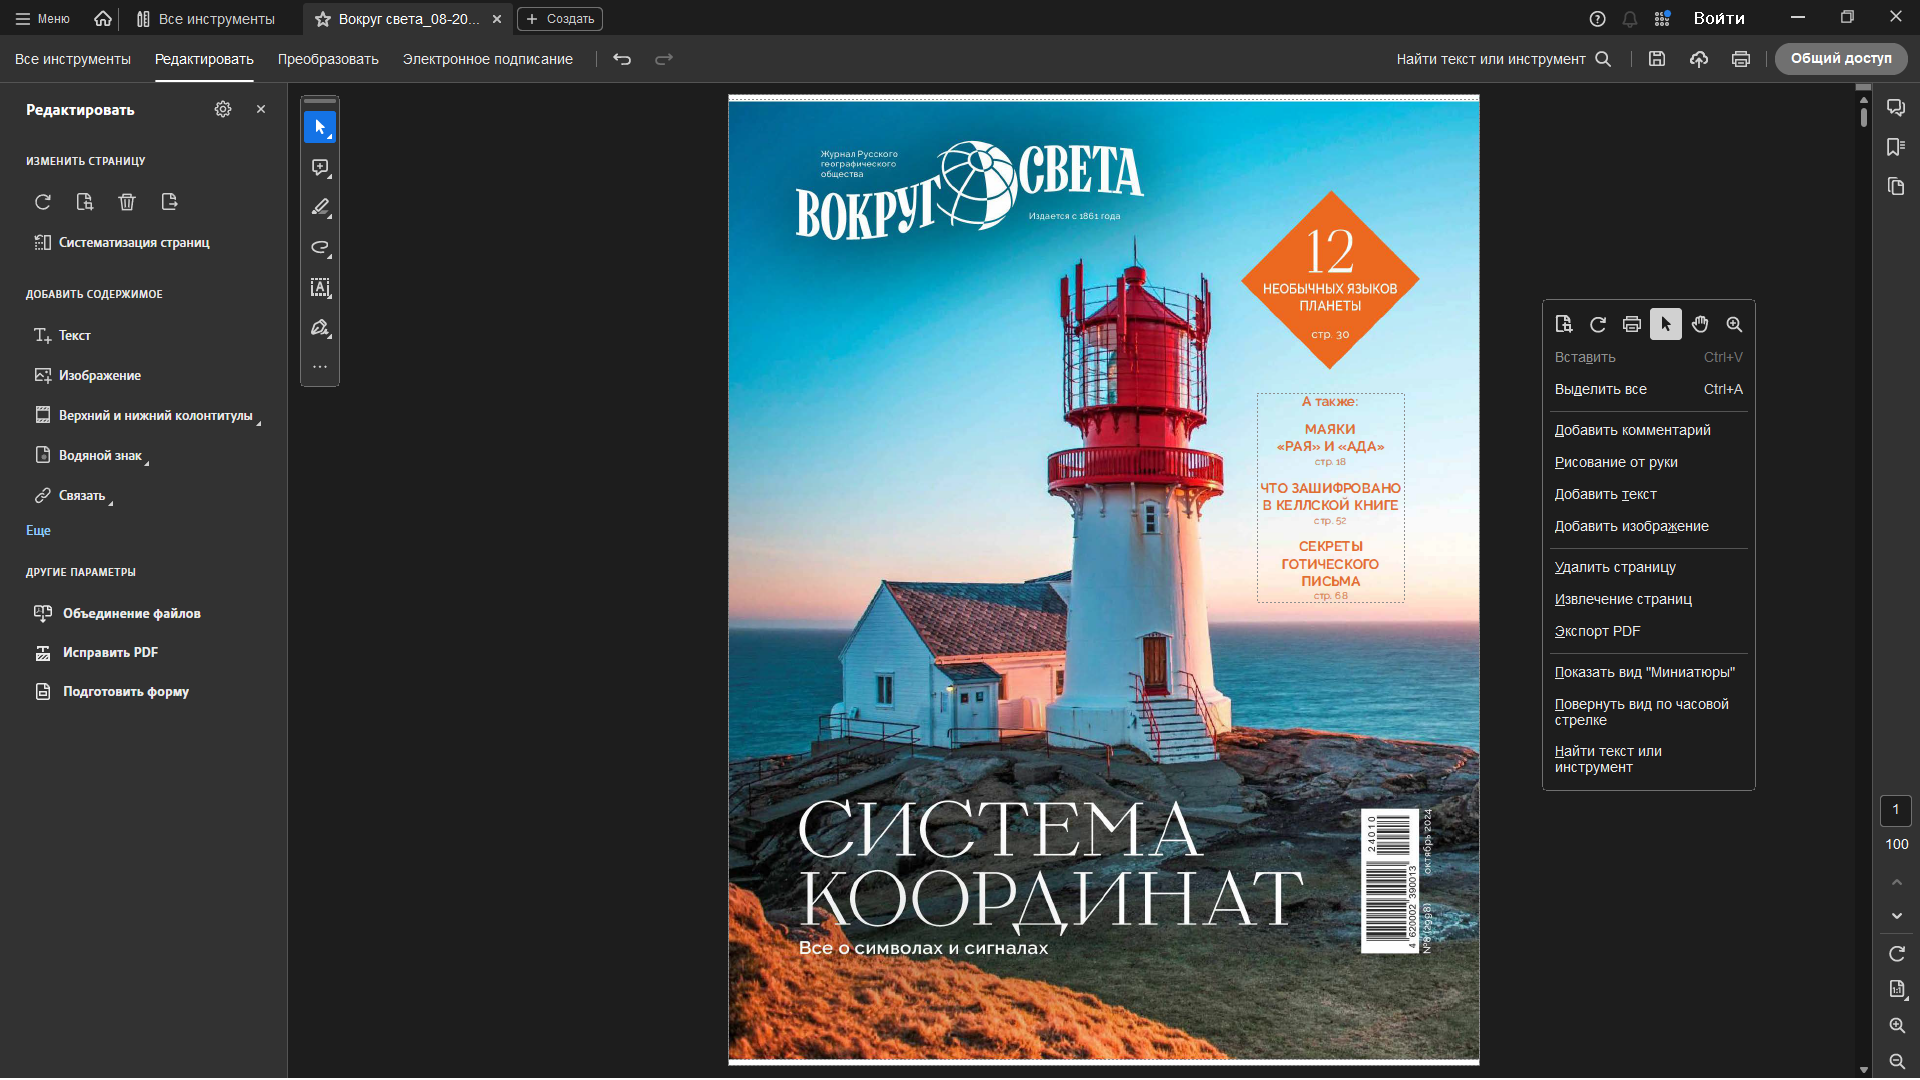Click the page number field showing 1
Viewport: 1920px width, 1080px height.
tap(1895, 810)
